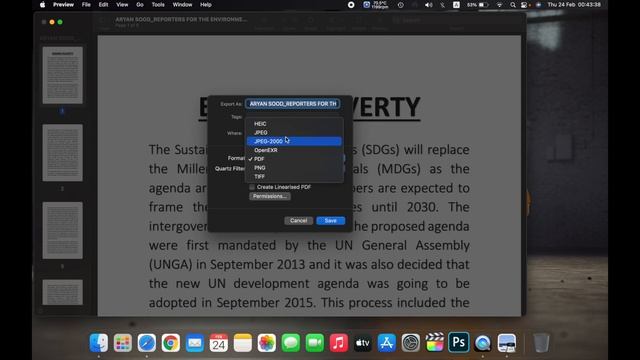Screen dimensions: 640x360
Task: Open Wi-Fi status in menu bar
Action: coord(499,5)
